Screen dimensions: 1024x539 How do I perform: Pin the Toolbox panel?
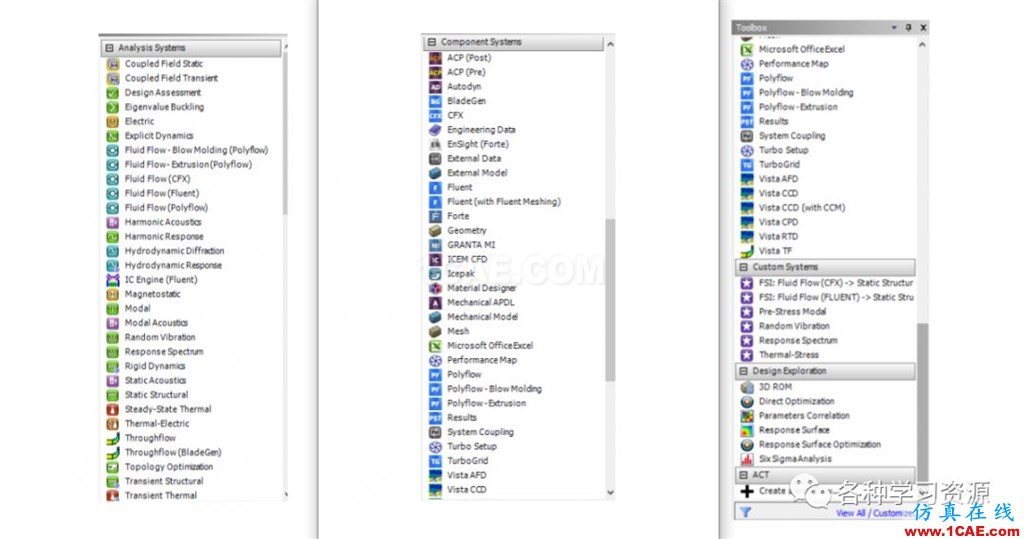908,27
